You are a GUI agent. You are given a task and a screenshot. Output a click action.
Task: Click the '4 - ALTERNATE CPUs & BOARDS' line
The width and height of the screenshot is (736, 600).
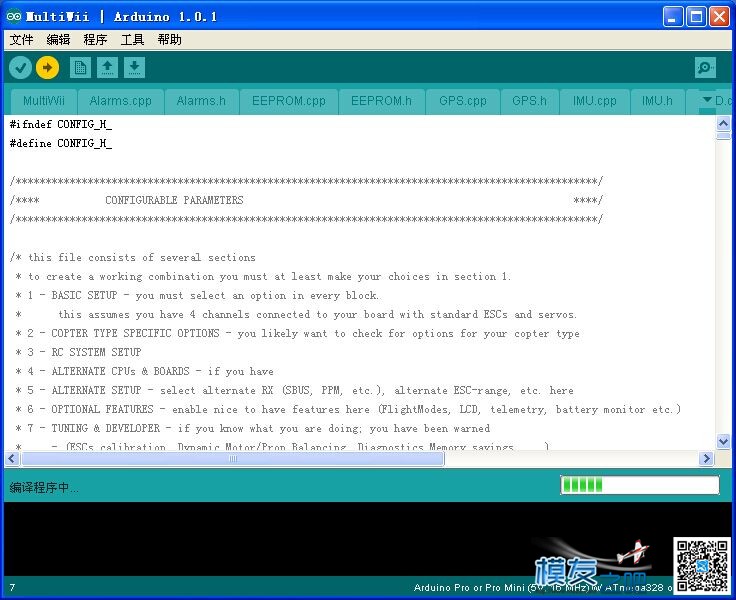pos(145,371)
